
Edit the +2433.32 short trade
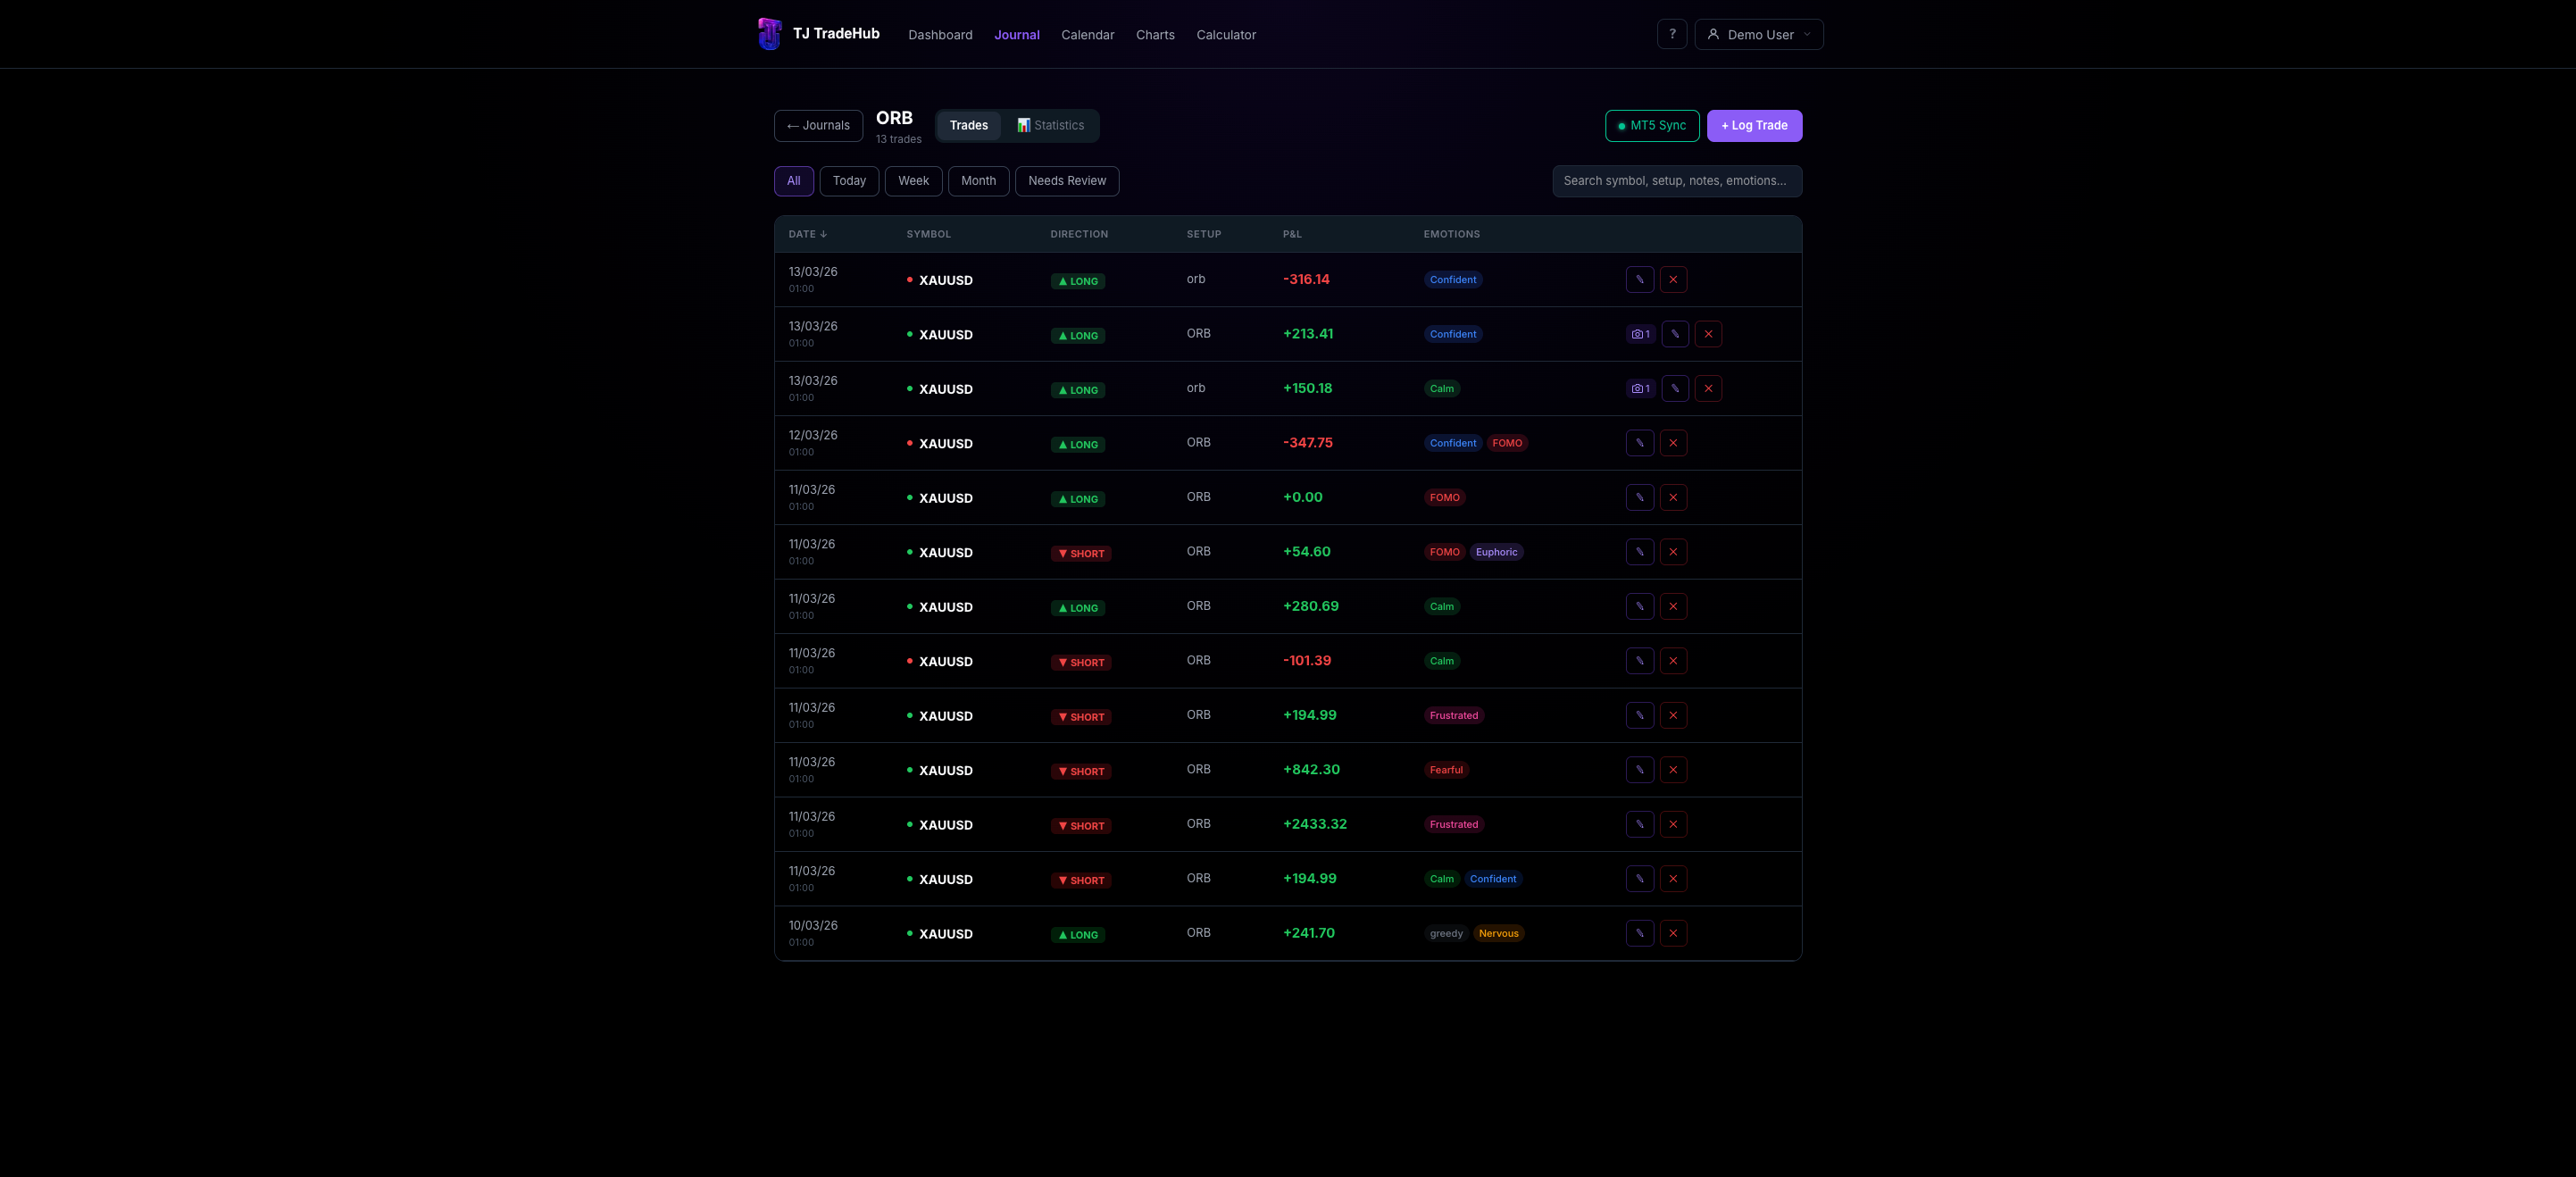(x=1640, y=825)
